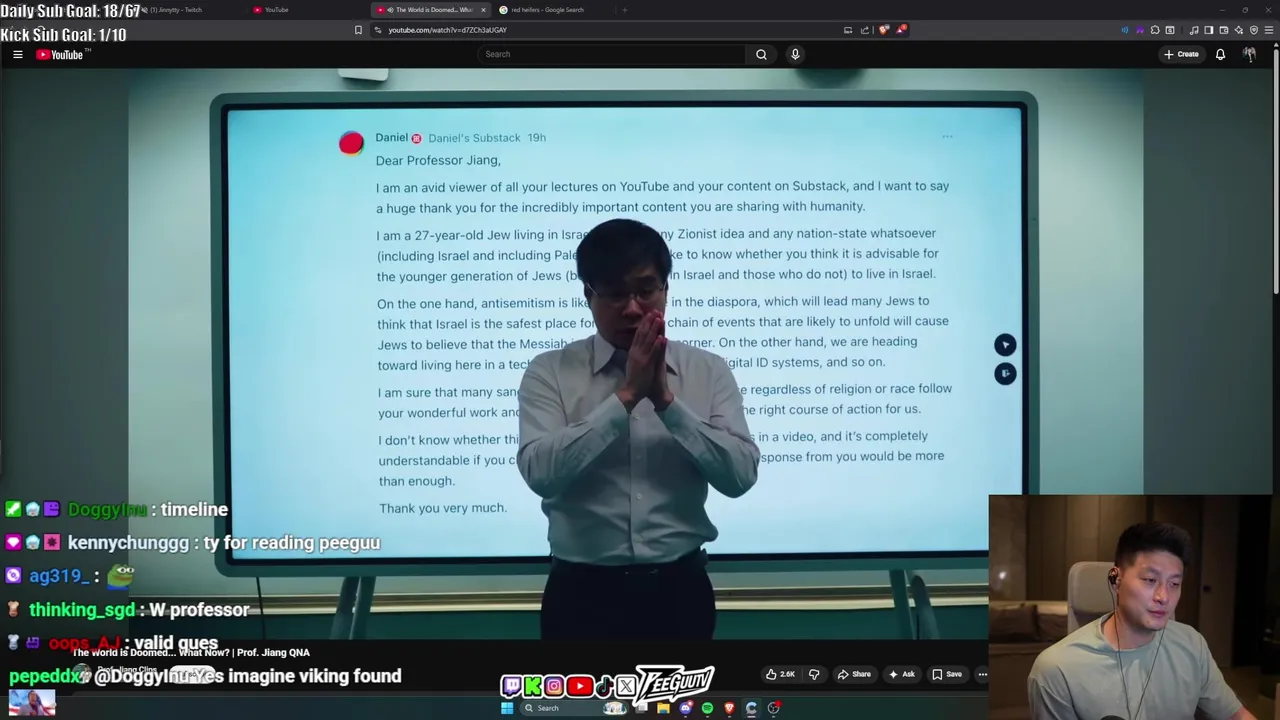This screenshot has width=1280, height=720.
Task: Click the Create button
Action: [x=1181, y=54]
